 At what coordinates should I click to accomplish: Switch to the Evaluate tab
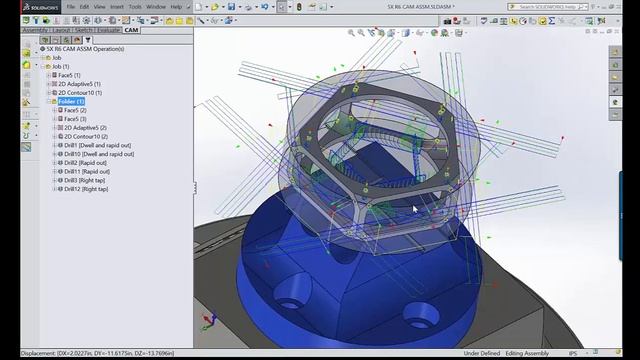[x=108, y=30]
